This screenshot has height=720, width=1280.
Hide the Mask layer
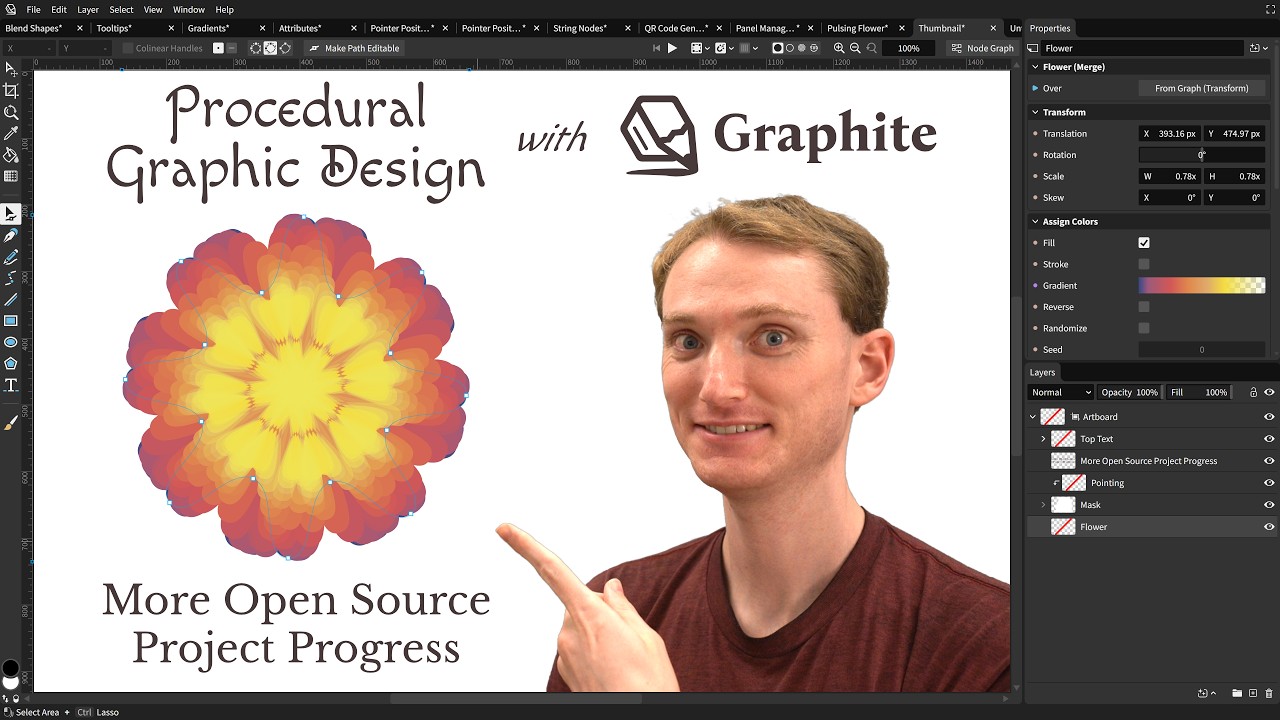pyautogui.click(x=1269, y=505)
